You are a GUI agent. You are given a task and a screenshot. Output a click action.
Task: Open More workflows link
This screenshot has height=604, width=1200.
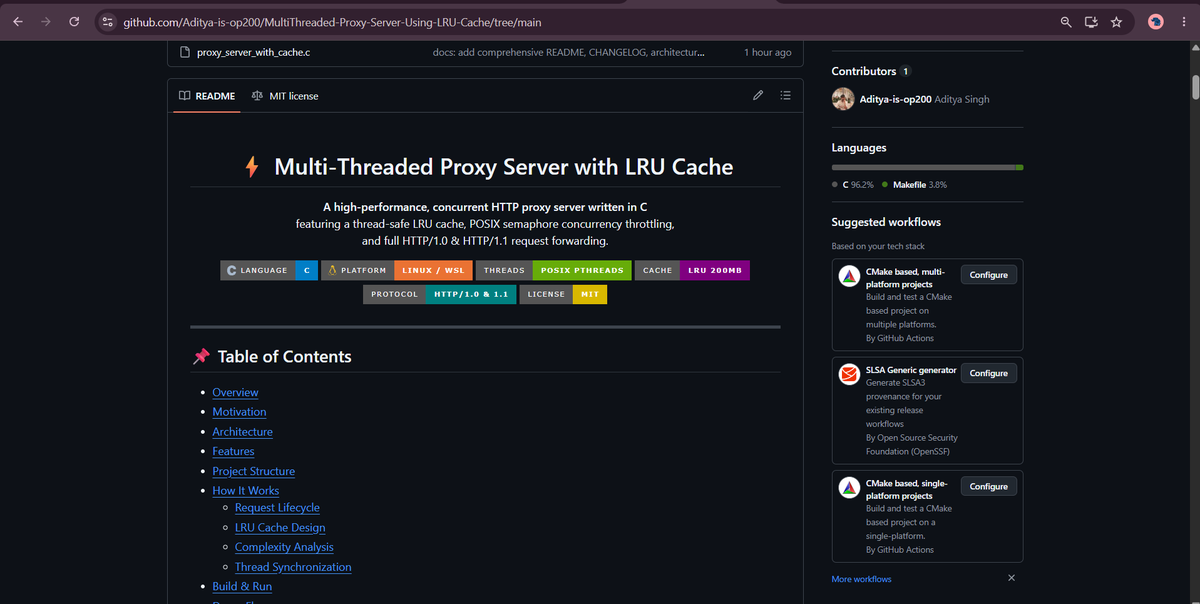click(861, 579)
